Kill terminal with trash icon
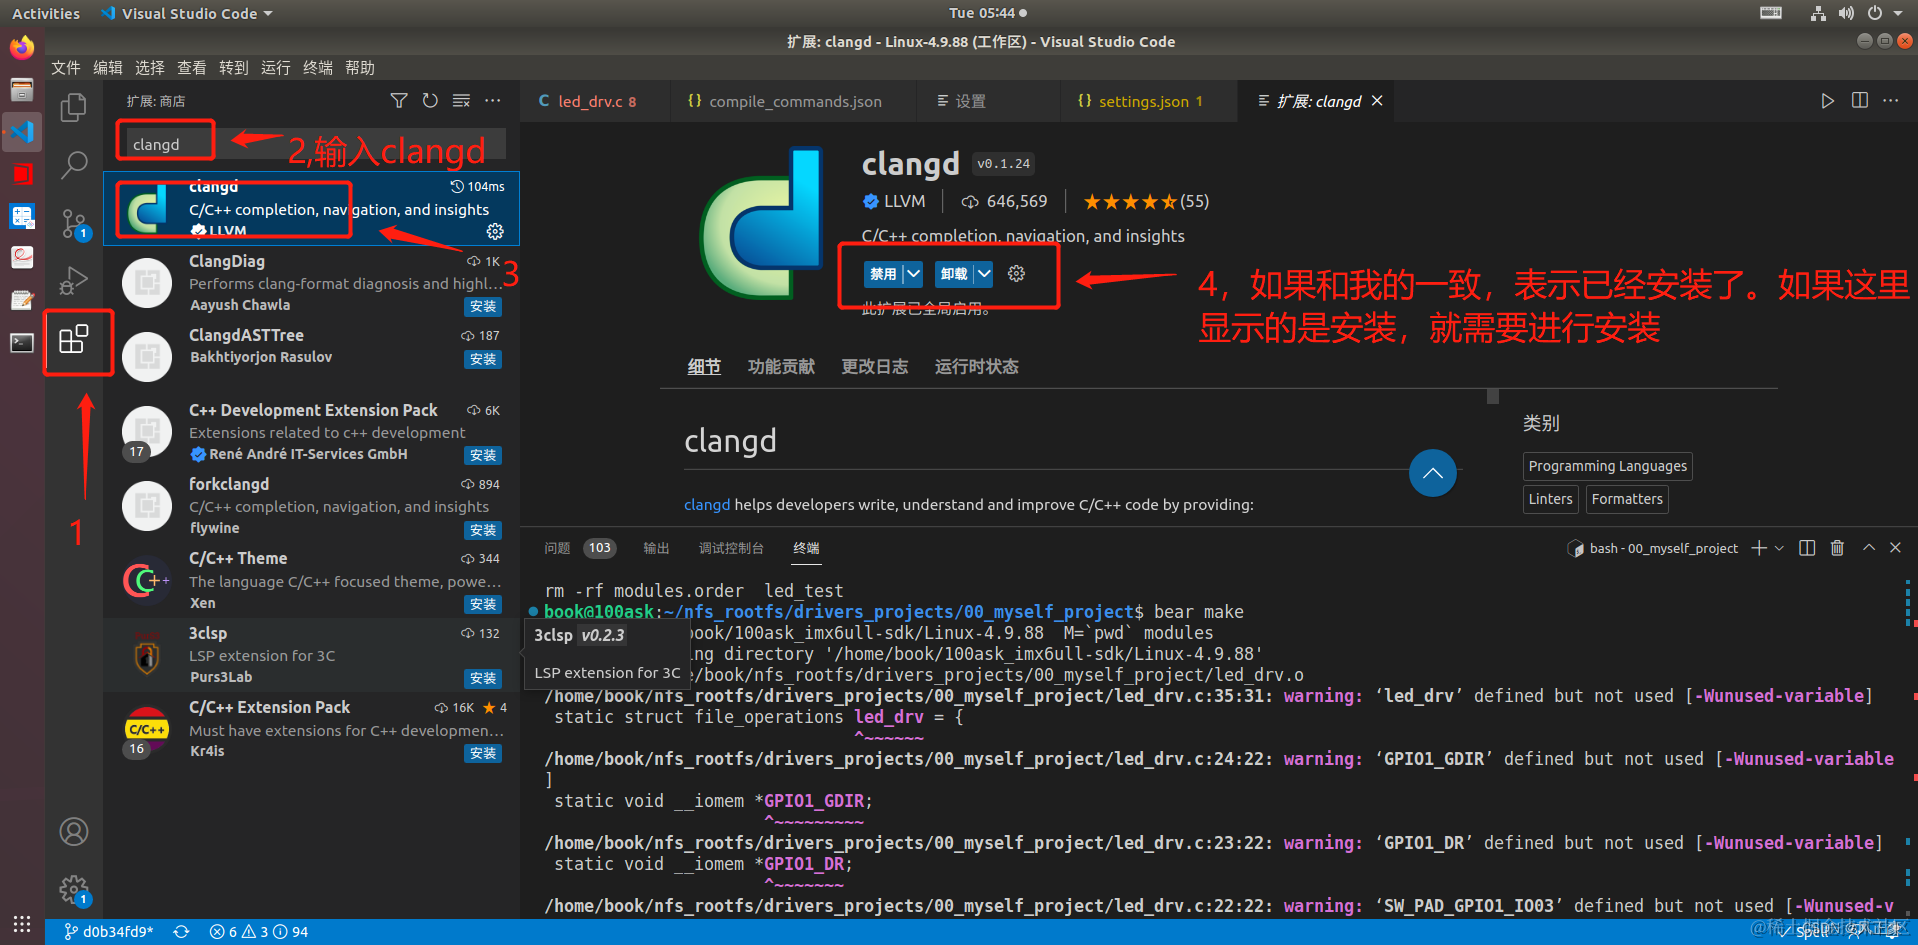This screenshot has height=945, width=1918. coord(1837,548)
